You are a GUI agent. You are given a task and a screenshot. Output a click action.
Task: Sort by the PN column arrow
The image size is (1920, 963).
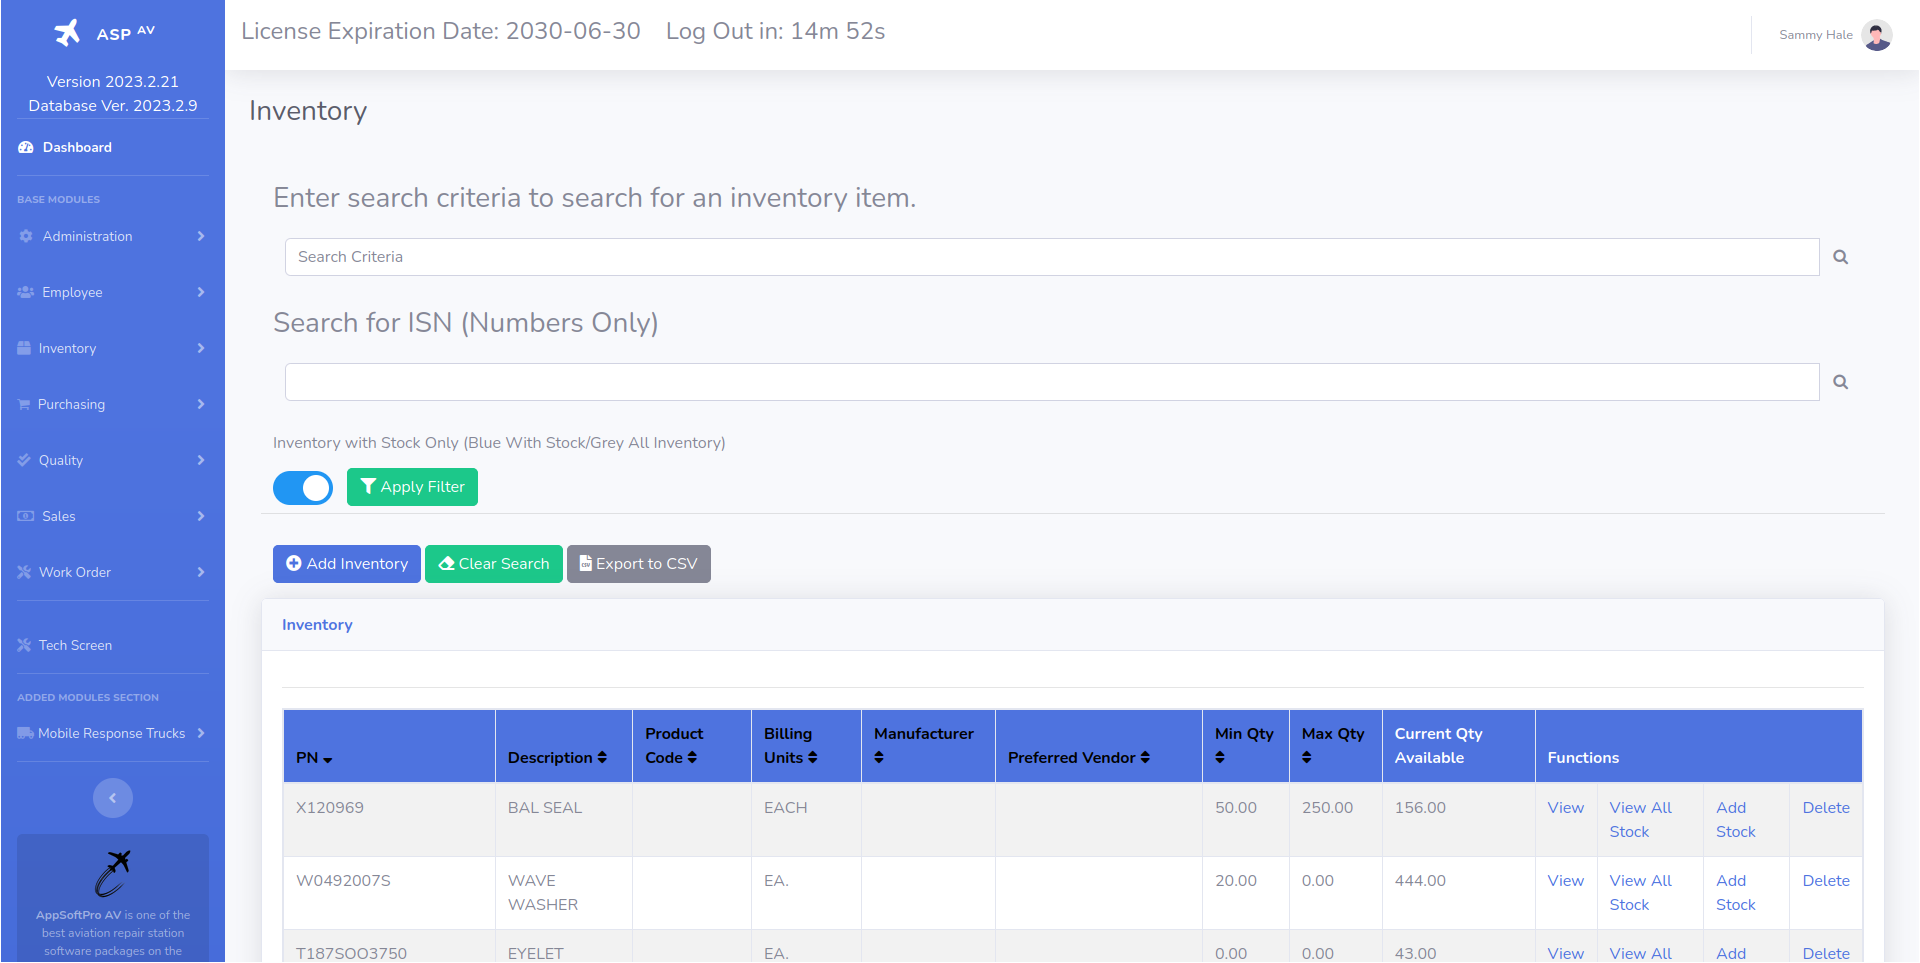click(328, 759)
